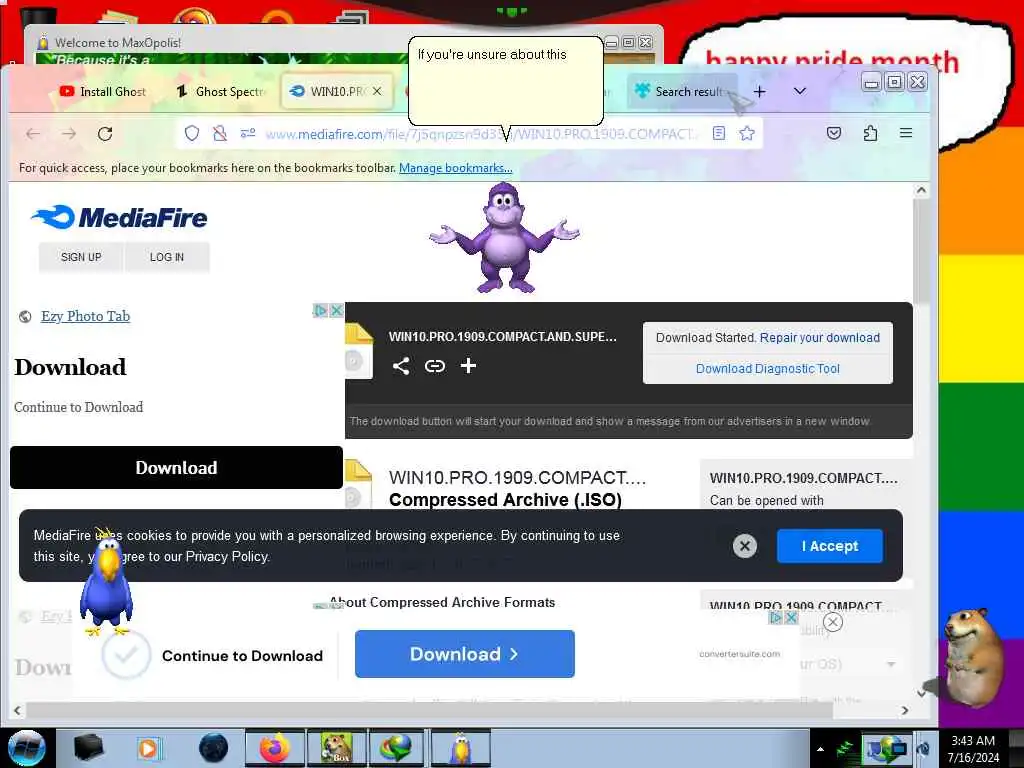
Task: Click the copy link chain icon
Action: [434, 366]
